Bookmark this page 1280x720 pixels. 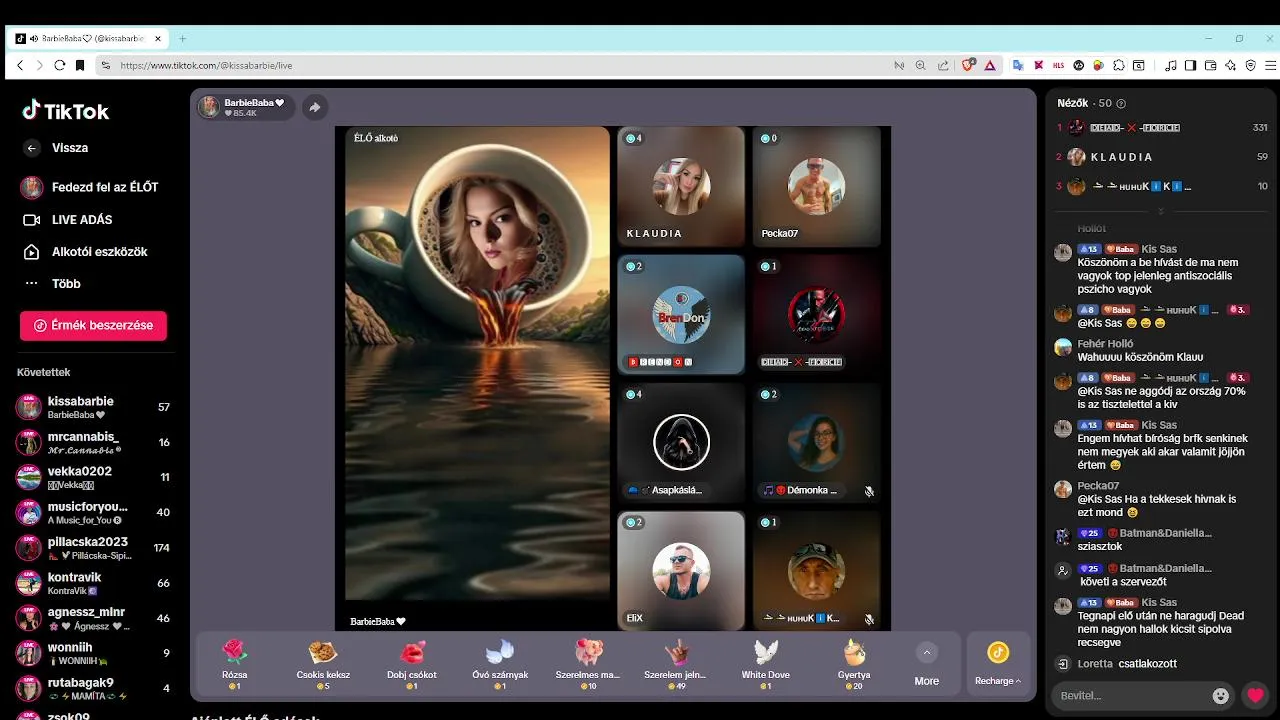[80, 65]
